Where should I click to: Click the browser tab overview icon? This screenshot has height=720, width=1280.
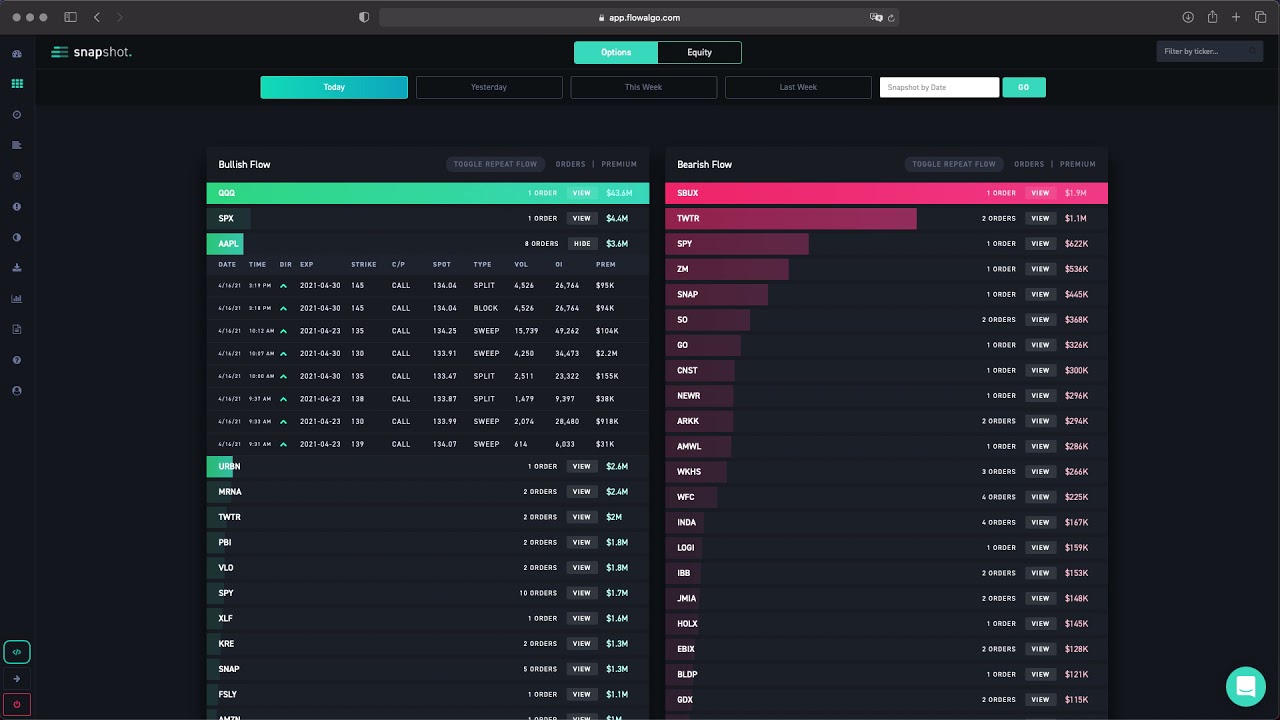[1260, 17]
